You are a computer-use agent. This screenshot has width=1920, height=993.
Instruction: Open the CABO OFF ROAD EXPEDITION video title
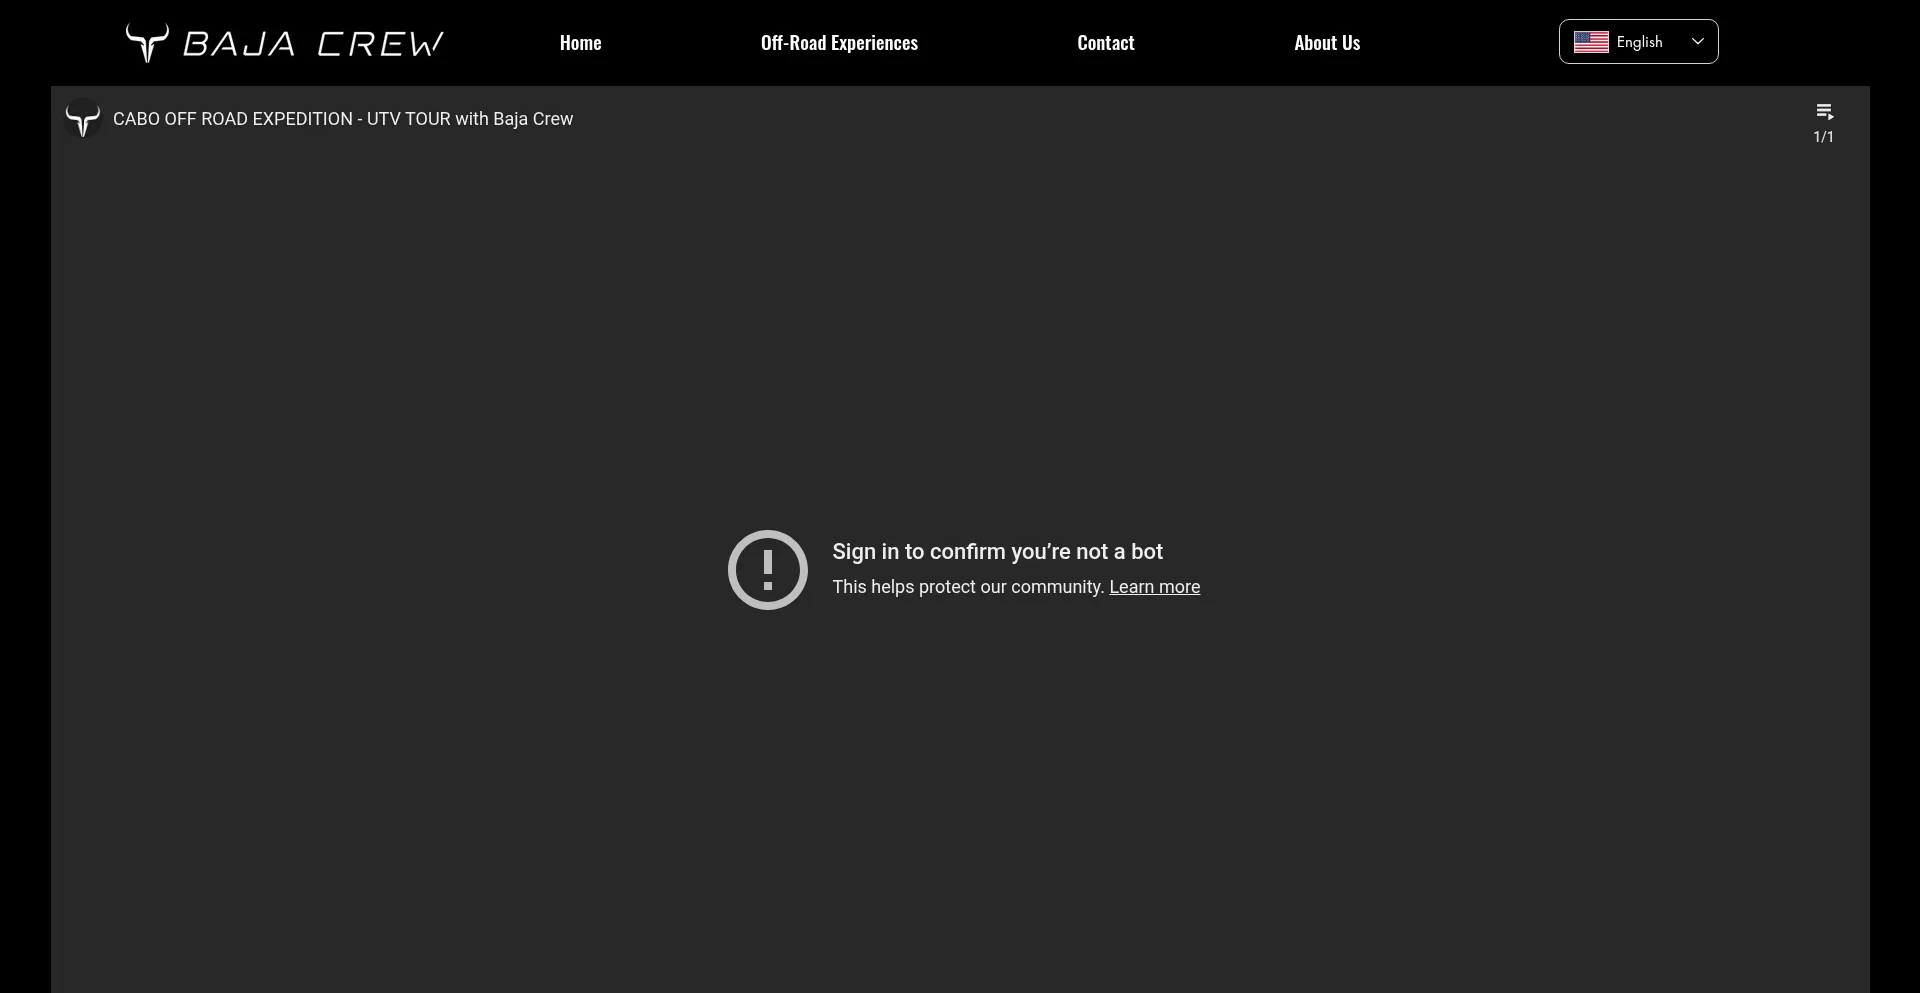(343, 119)
